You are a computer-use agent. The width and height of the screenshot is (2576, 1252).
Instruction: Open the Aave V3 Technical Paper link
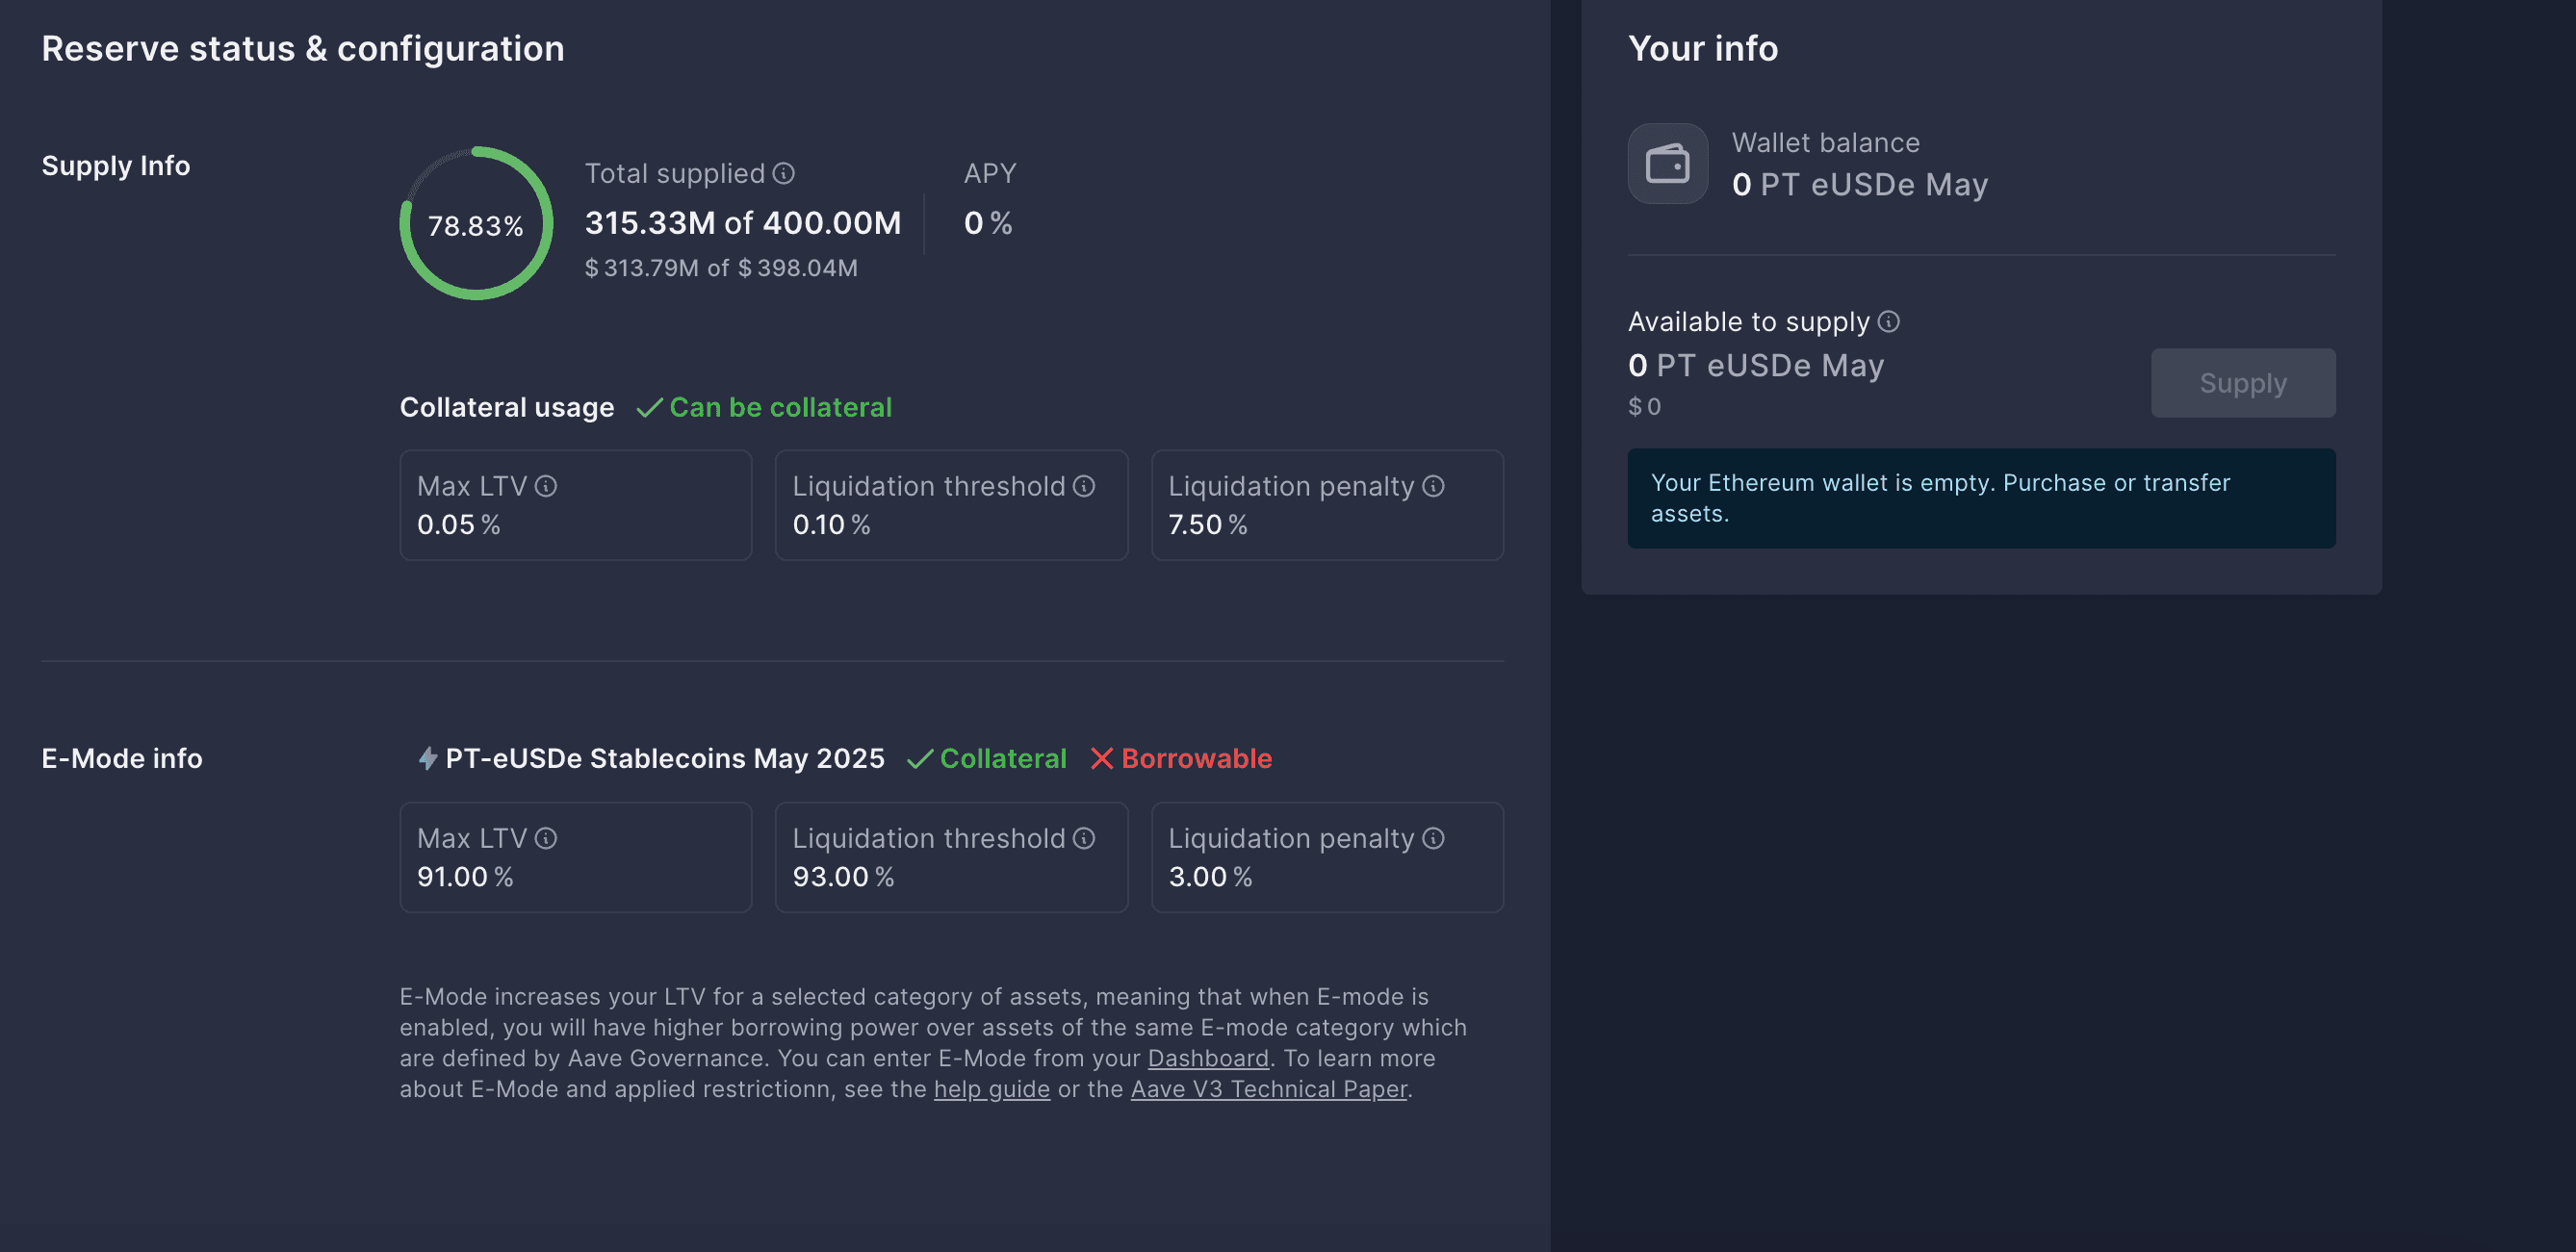pos(1268,1089)
